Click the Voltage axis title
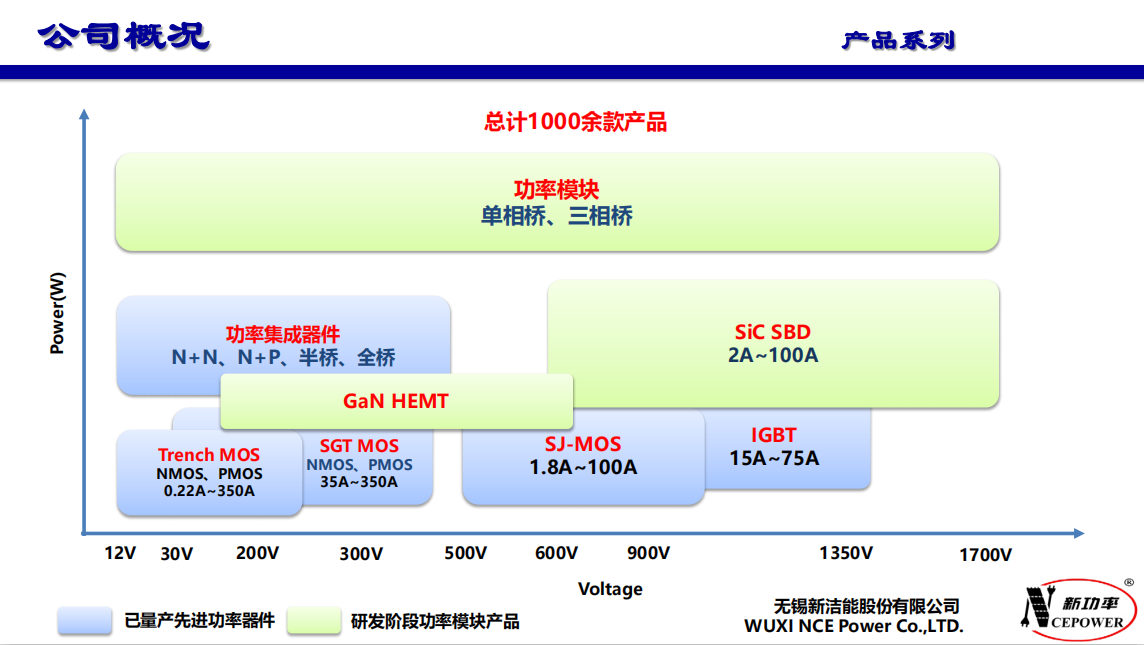1144x645 pixels. pyautogui.click(x=610, y=589)
